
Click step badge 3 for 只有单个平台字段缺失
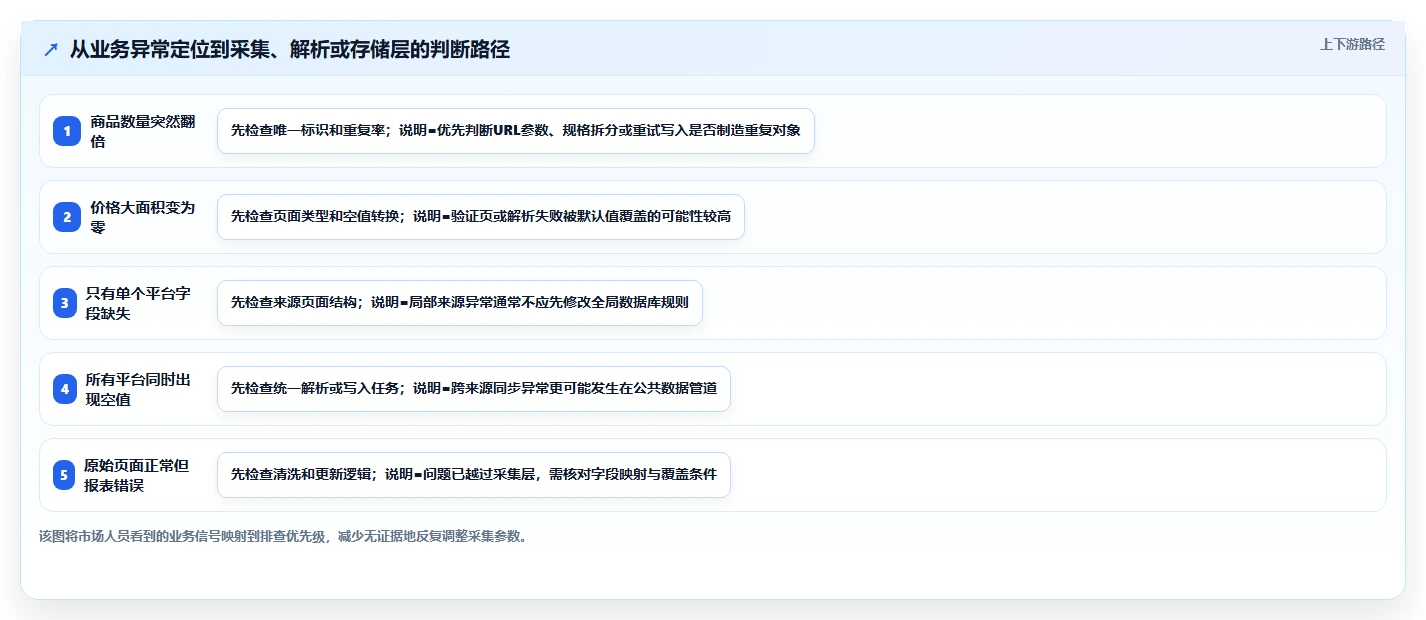tap(66, 303)
